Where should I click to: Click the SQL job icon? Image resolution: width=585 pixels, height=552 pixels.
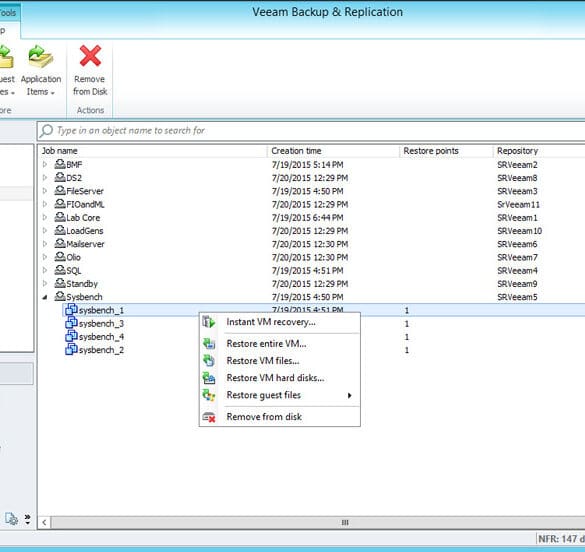tap(60, 270)
